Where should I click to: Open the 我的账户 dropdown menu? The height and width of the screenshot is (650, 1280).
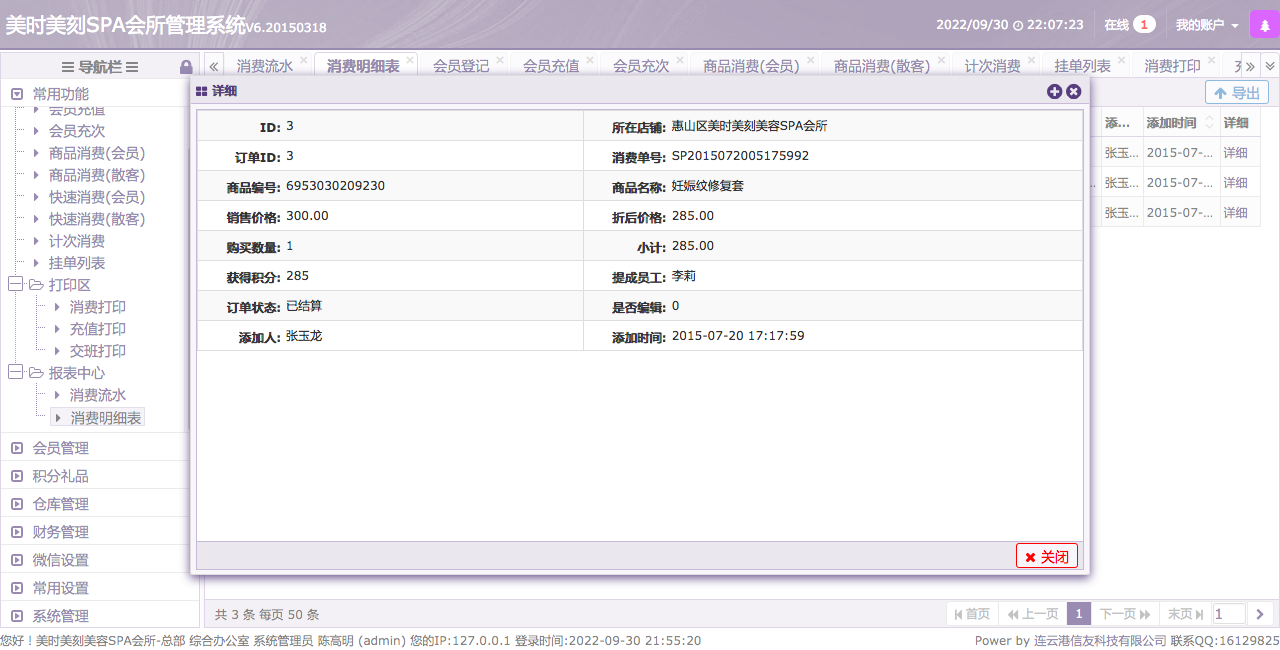(1206, 25)
